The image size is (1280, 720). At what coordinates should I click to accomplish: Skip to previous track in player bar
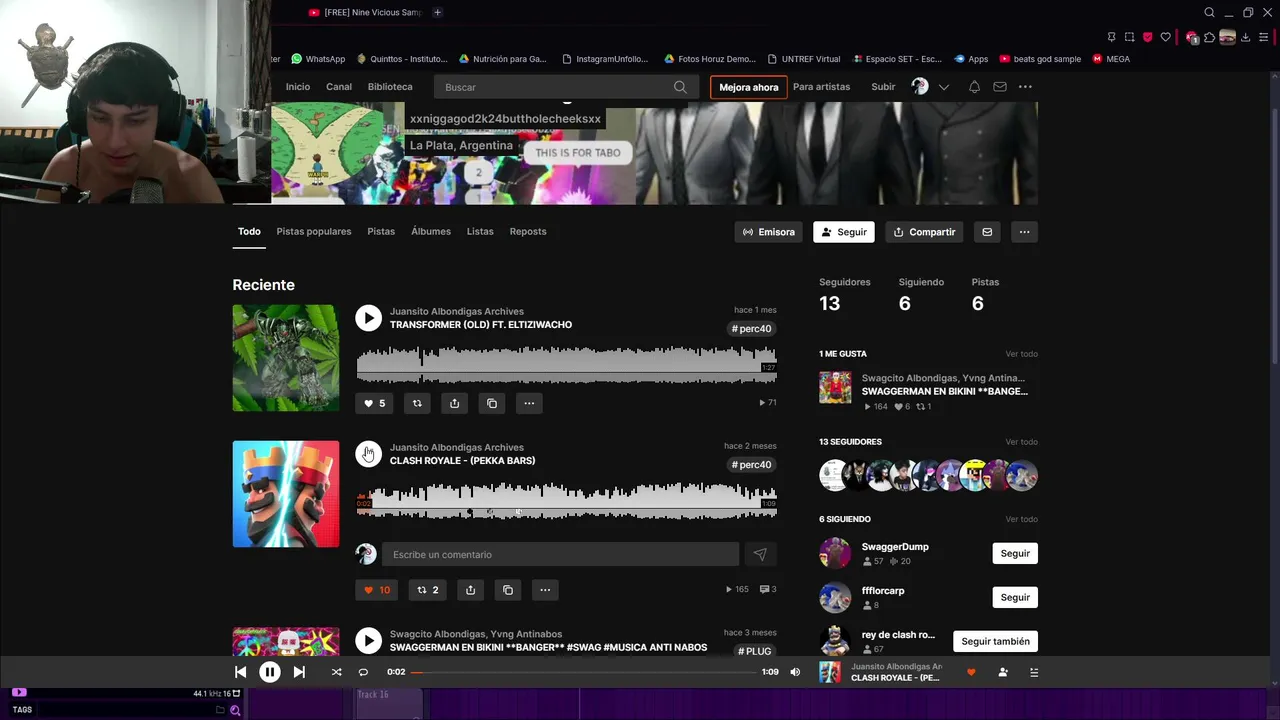pyautogui.click(x=240, y=672)
